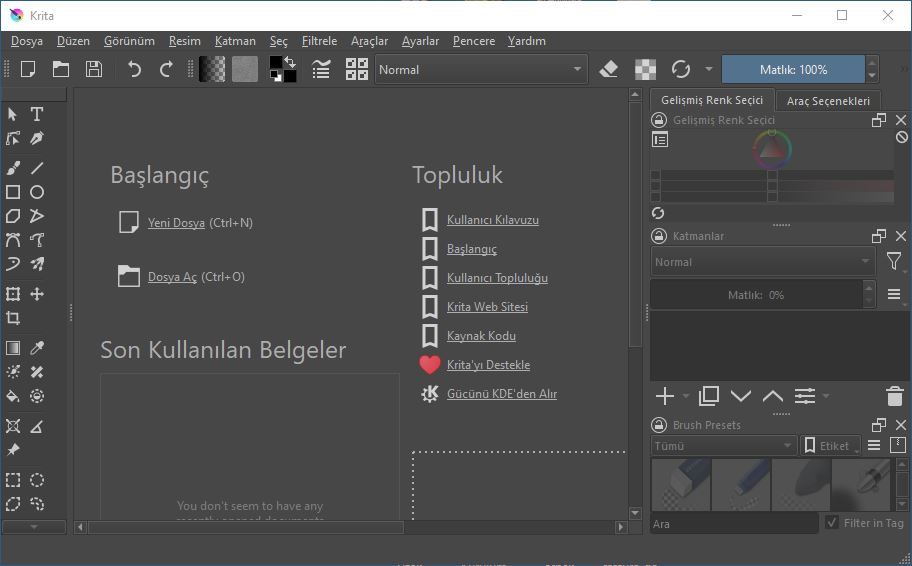The height and width of the screenshot is (566, 912).
Task: Open the Kaynak Kodu link
Action: [x=481, y=336]
